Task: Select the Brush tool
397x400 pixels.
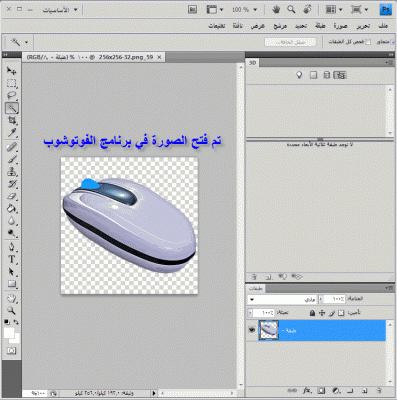Action: [12, 159]
